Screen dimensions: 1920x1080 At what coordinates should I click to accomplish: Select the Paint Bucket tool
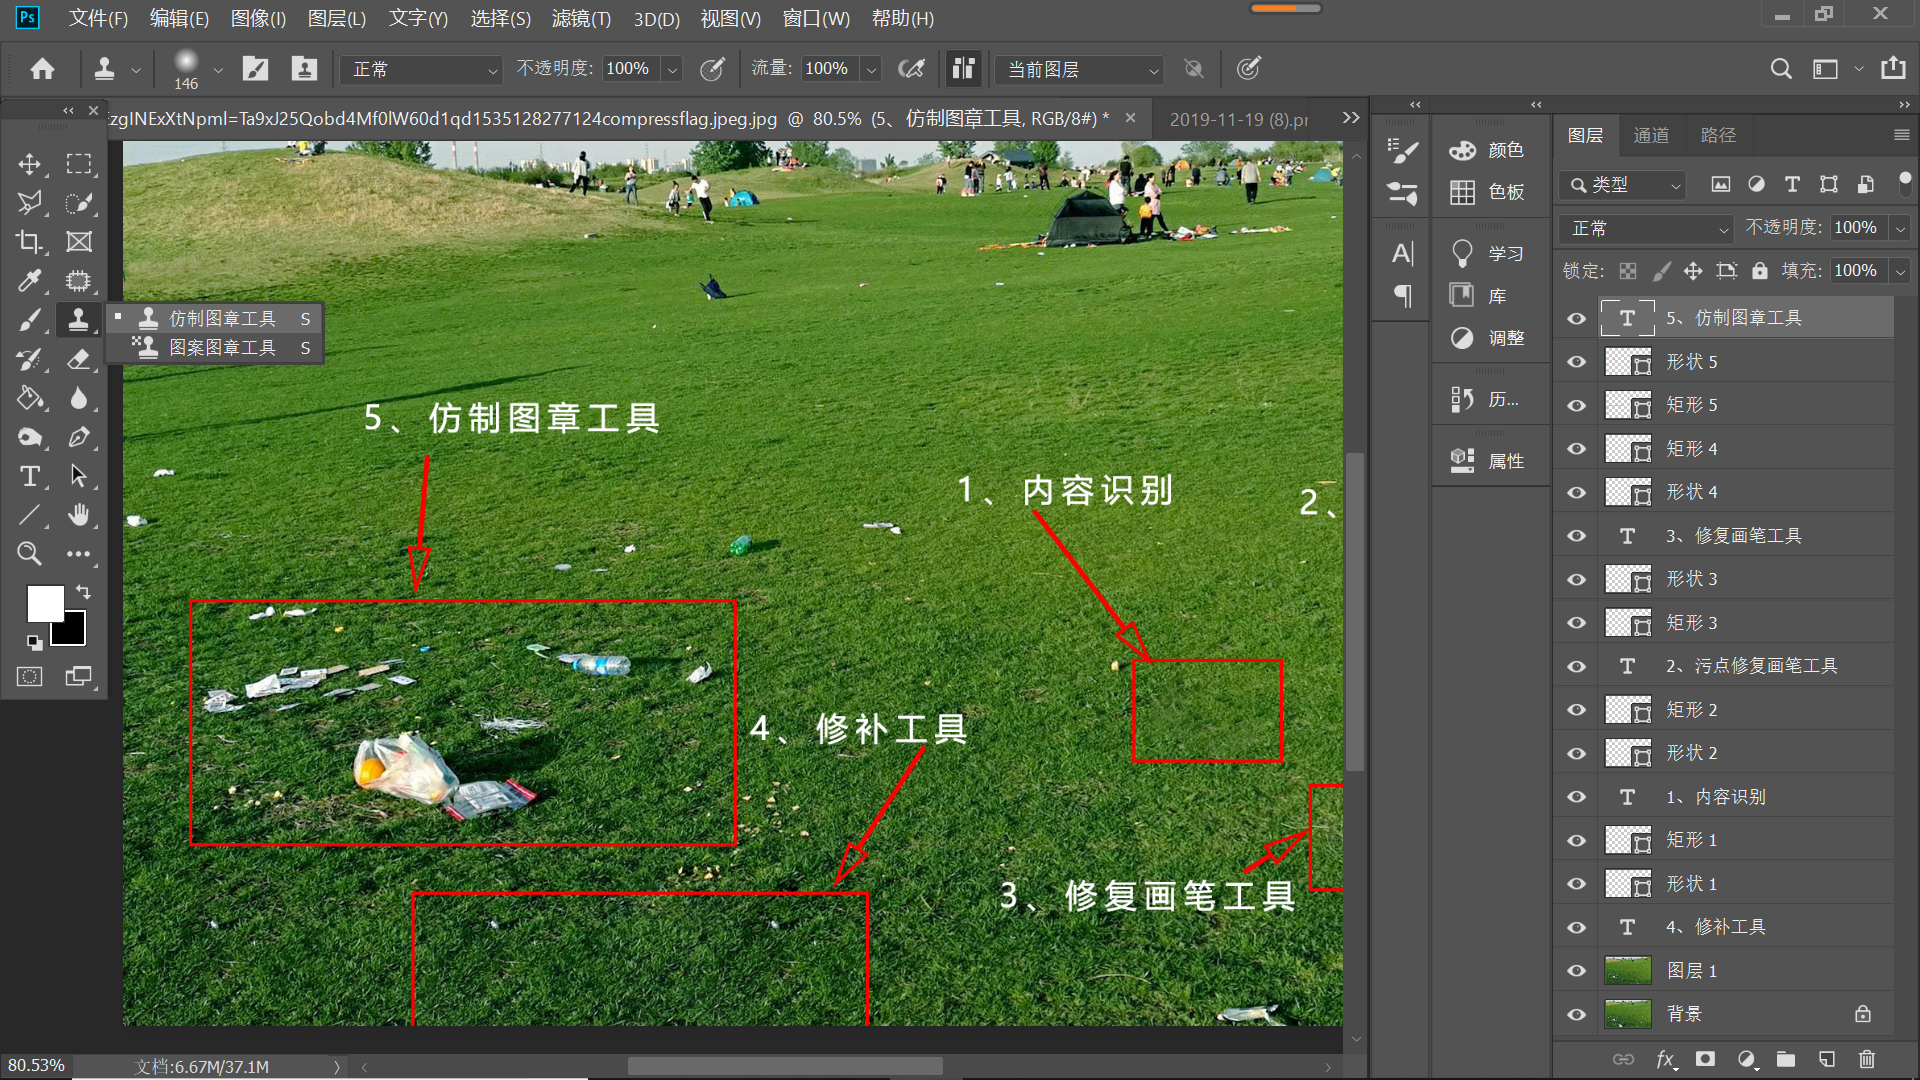coord(30,398)
